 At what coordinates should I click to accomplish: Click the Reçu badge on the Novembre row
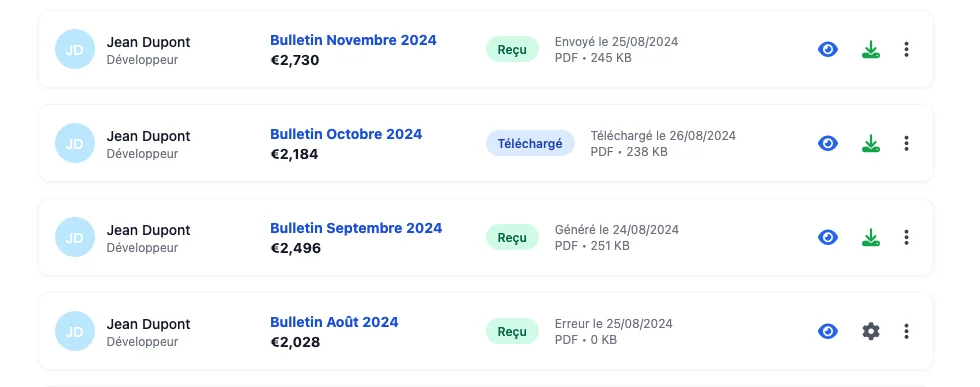click(512, 49)
